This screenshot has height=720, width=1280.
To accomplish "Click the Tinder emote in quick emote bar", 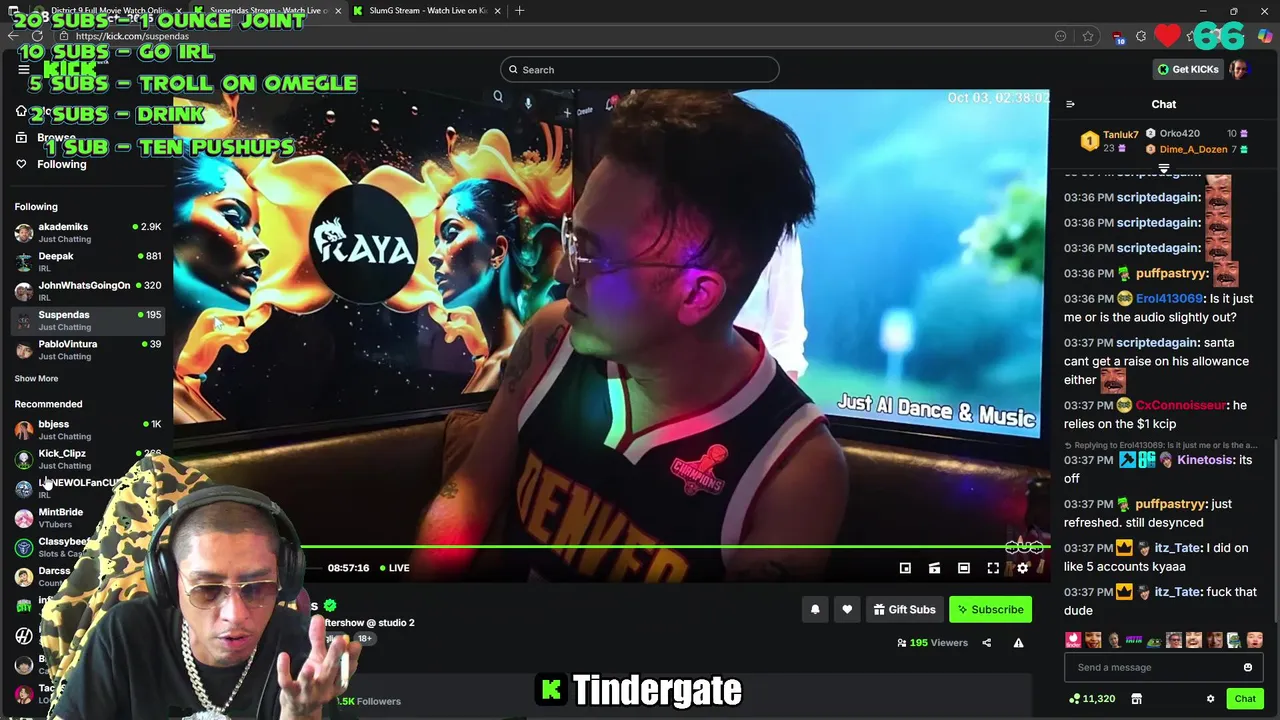I will (1073, 640).
